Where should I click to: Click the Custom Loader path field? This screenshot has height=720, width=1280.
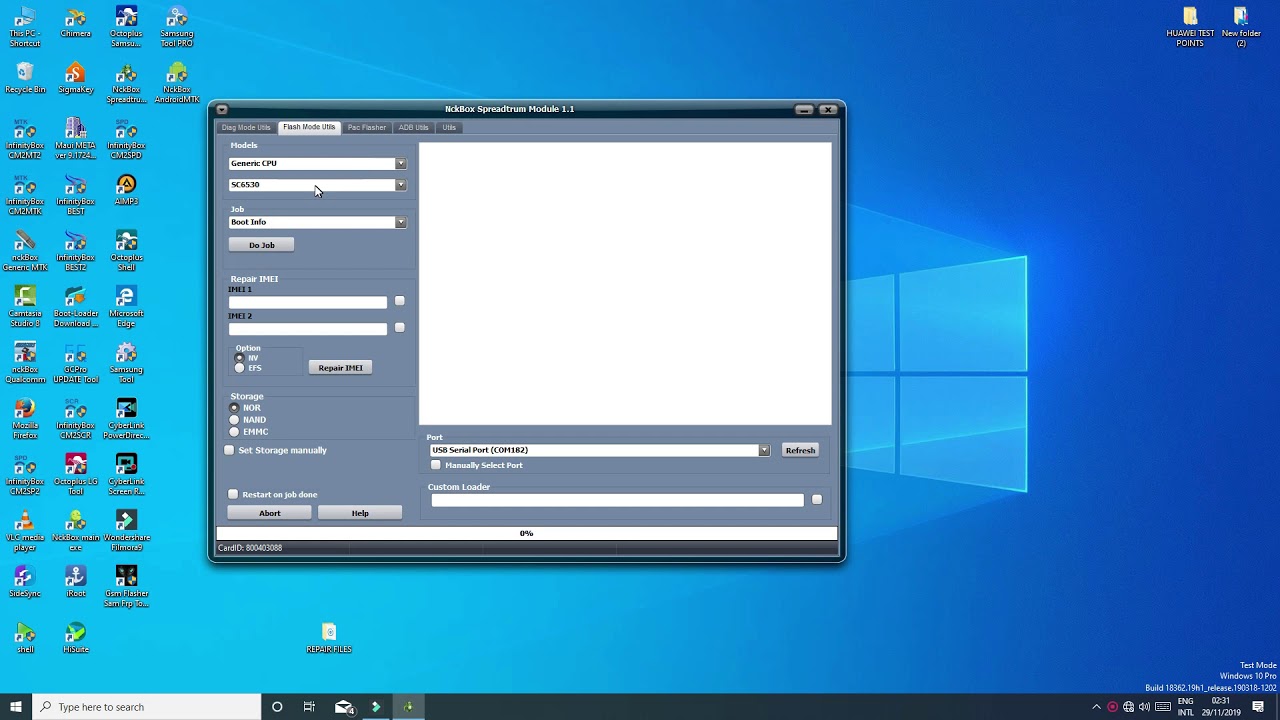tap(617, 500)
